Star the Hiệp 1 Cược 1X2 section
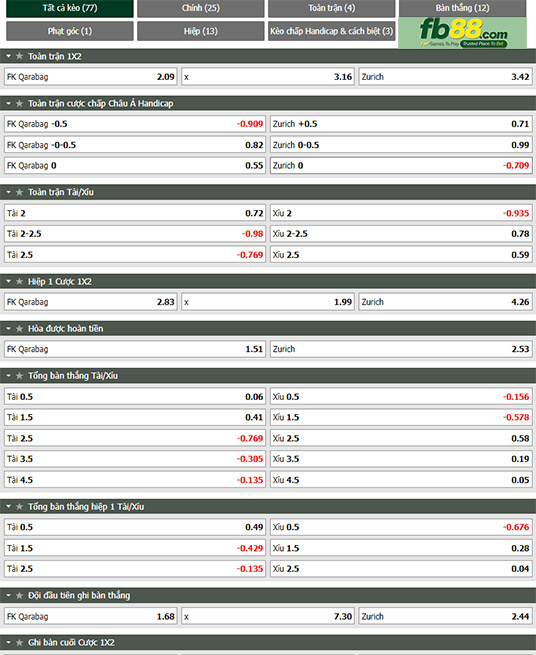 [x=19, y=282]
